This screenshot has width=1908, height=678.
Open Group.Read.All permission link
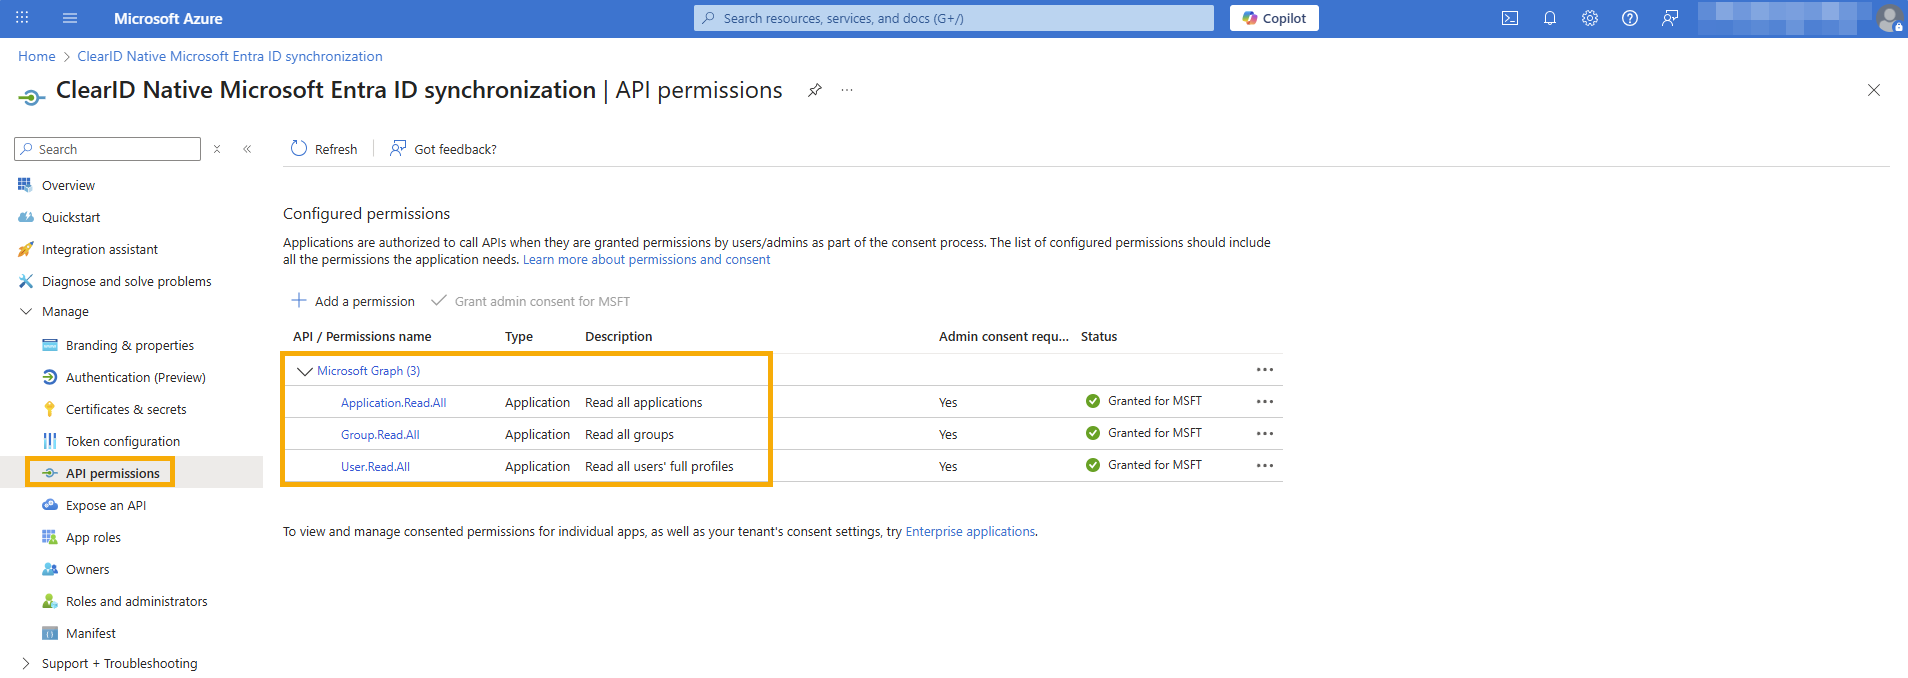[x=380, y=434]
